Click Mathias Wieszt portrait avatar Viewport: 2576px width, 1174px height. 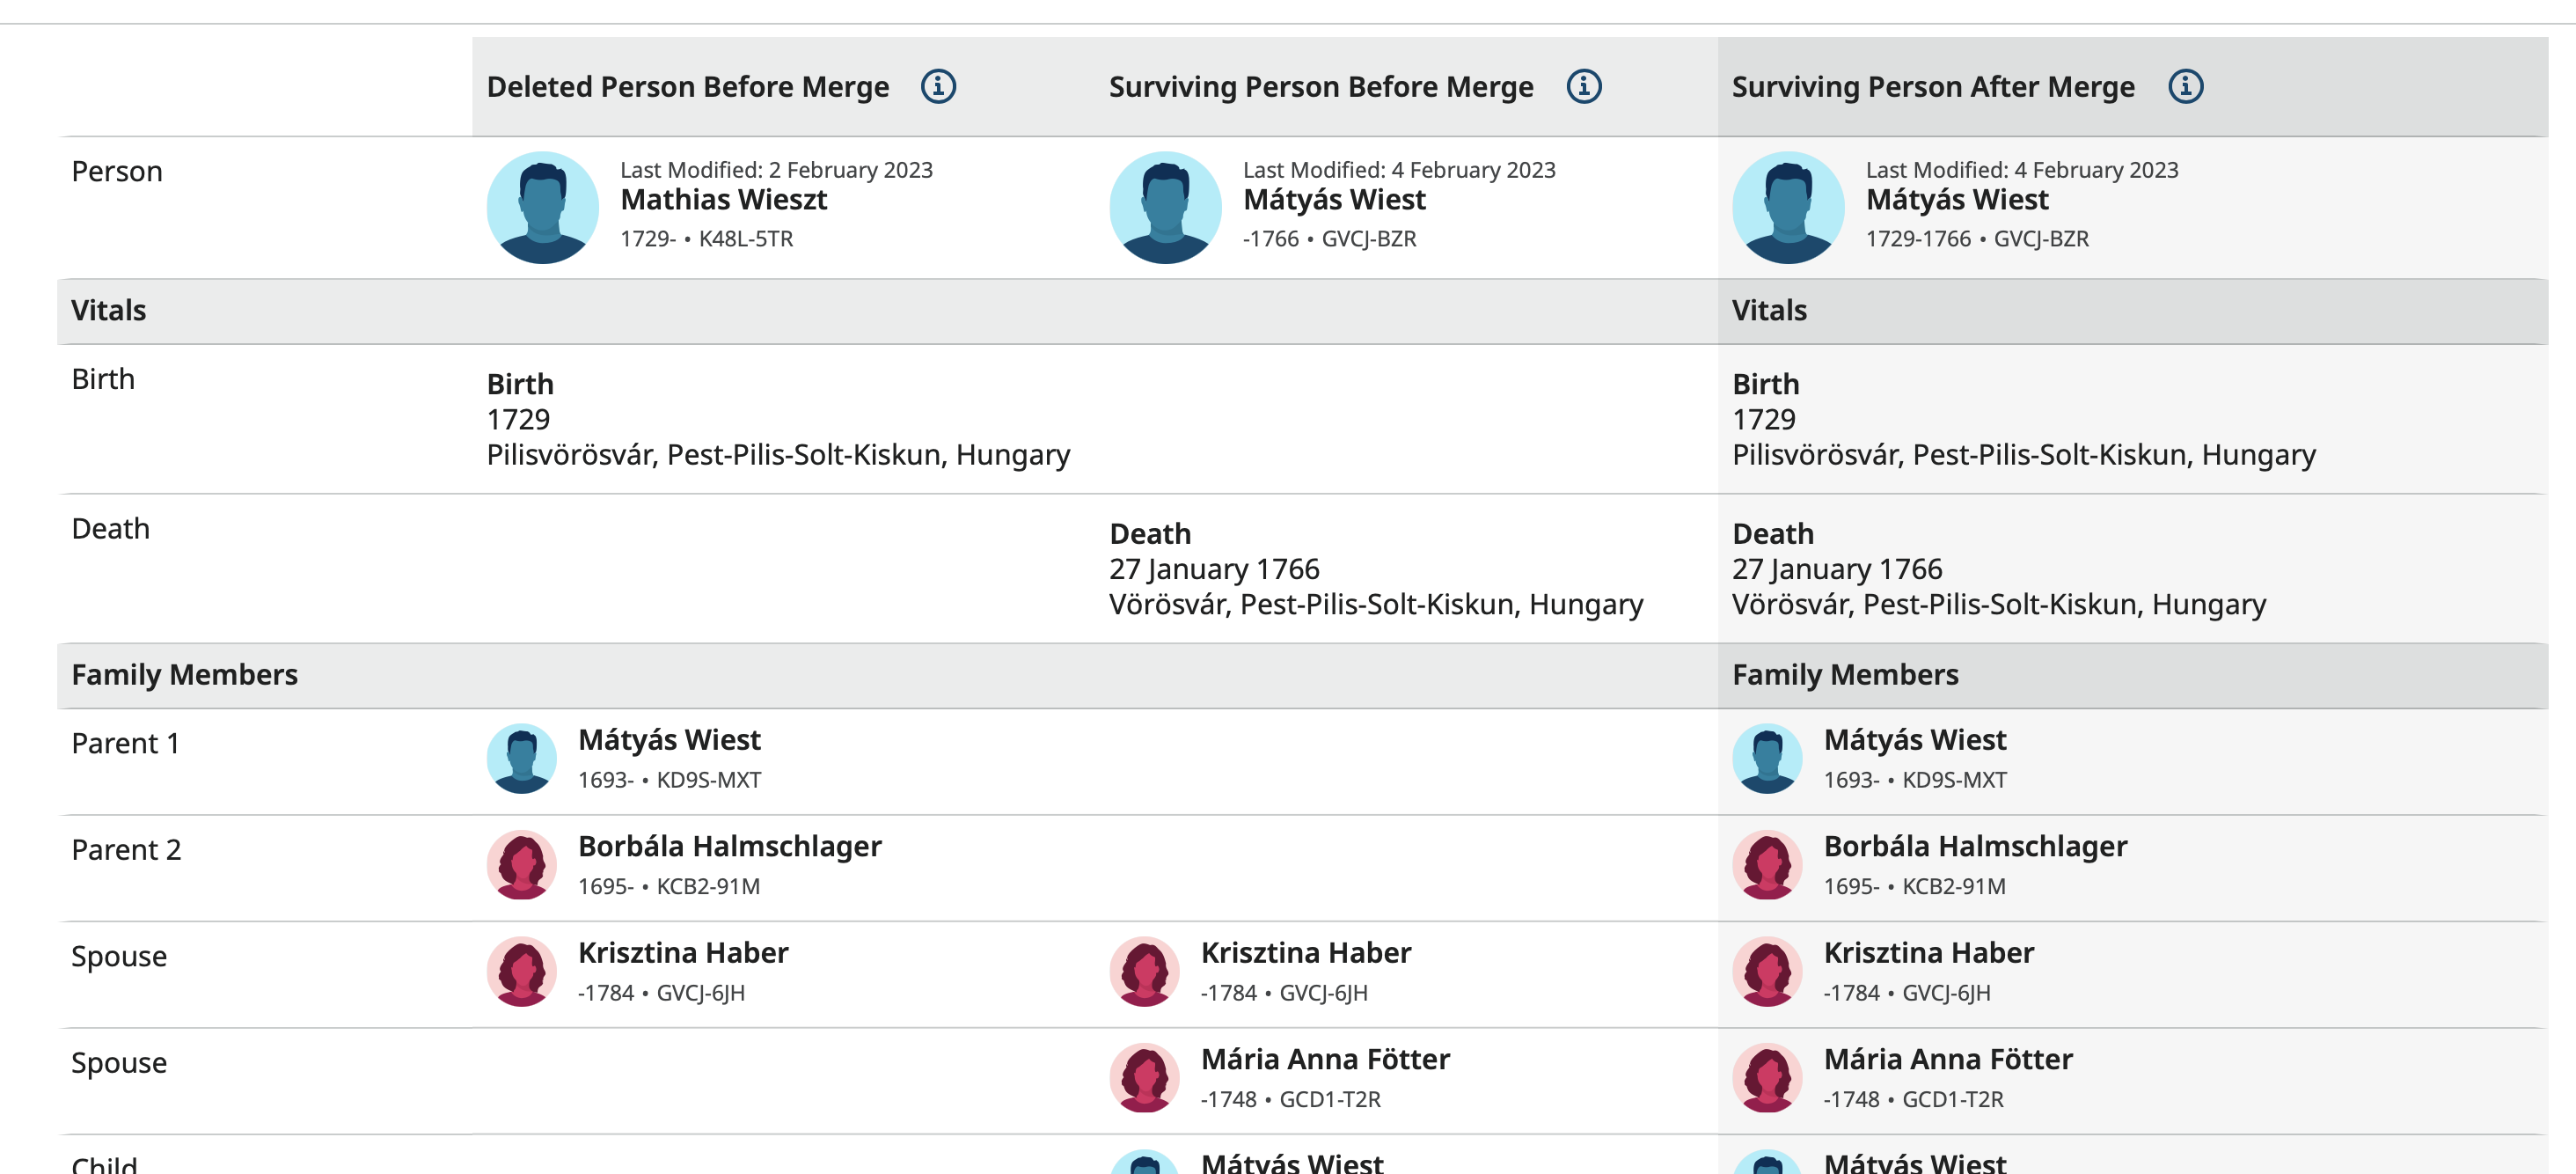tap(543, 207)
